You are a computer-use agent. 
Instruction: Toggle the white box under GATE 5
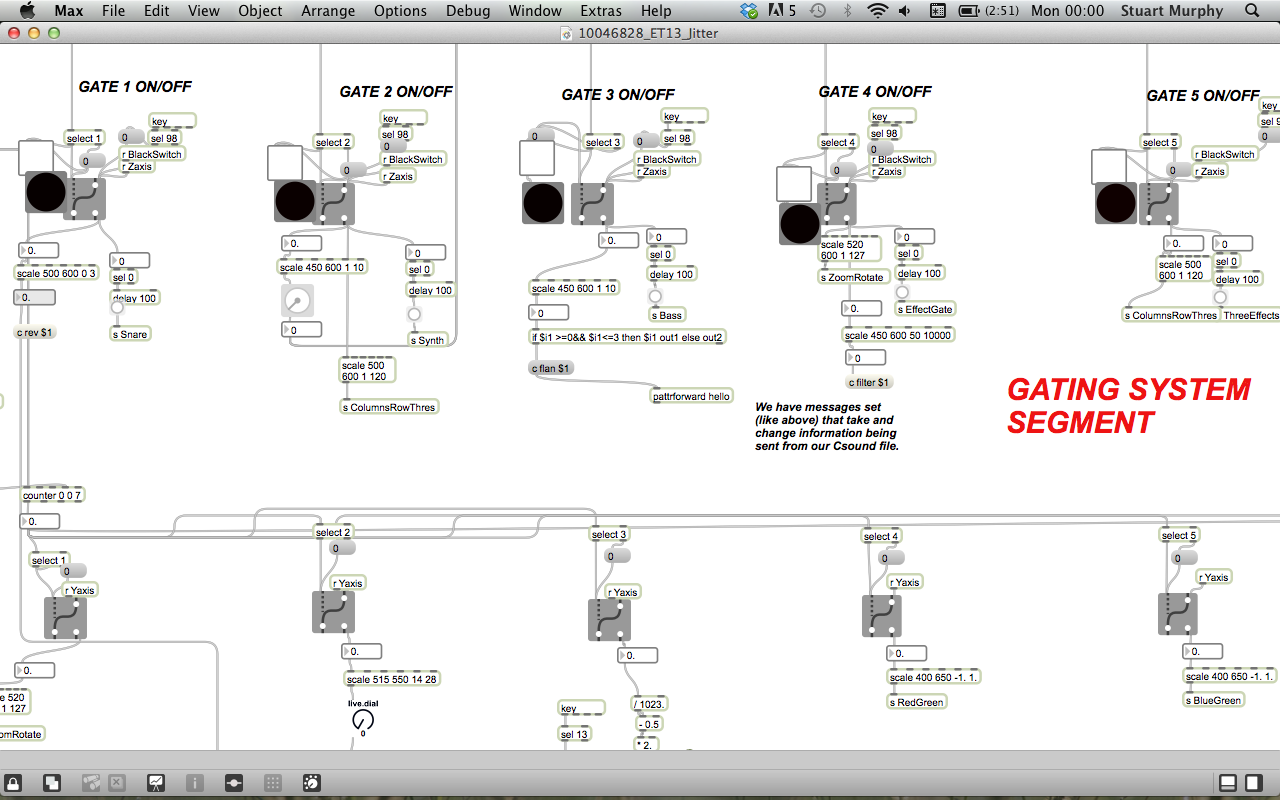[x=1108, y=166]
